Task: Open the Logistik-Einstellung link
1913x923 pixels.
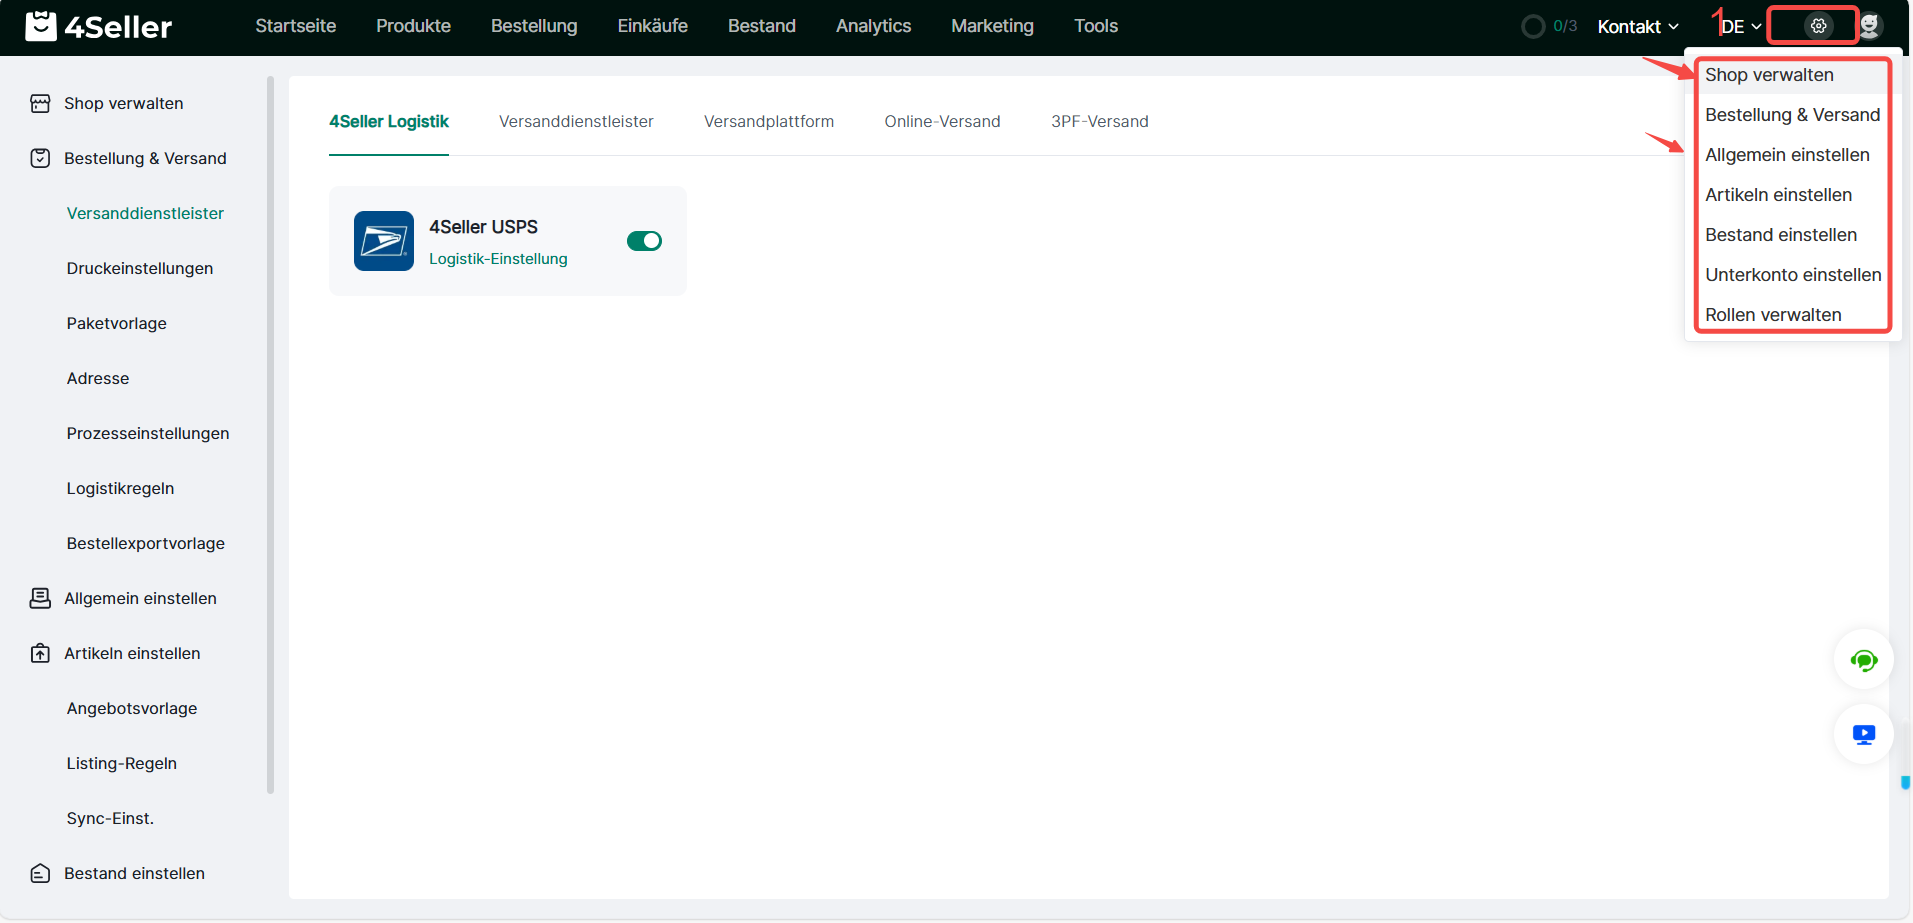Action: click(498, 259)
